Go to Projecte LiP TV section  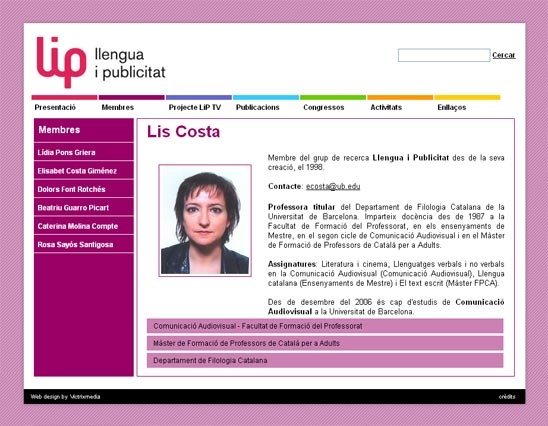195,107
